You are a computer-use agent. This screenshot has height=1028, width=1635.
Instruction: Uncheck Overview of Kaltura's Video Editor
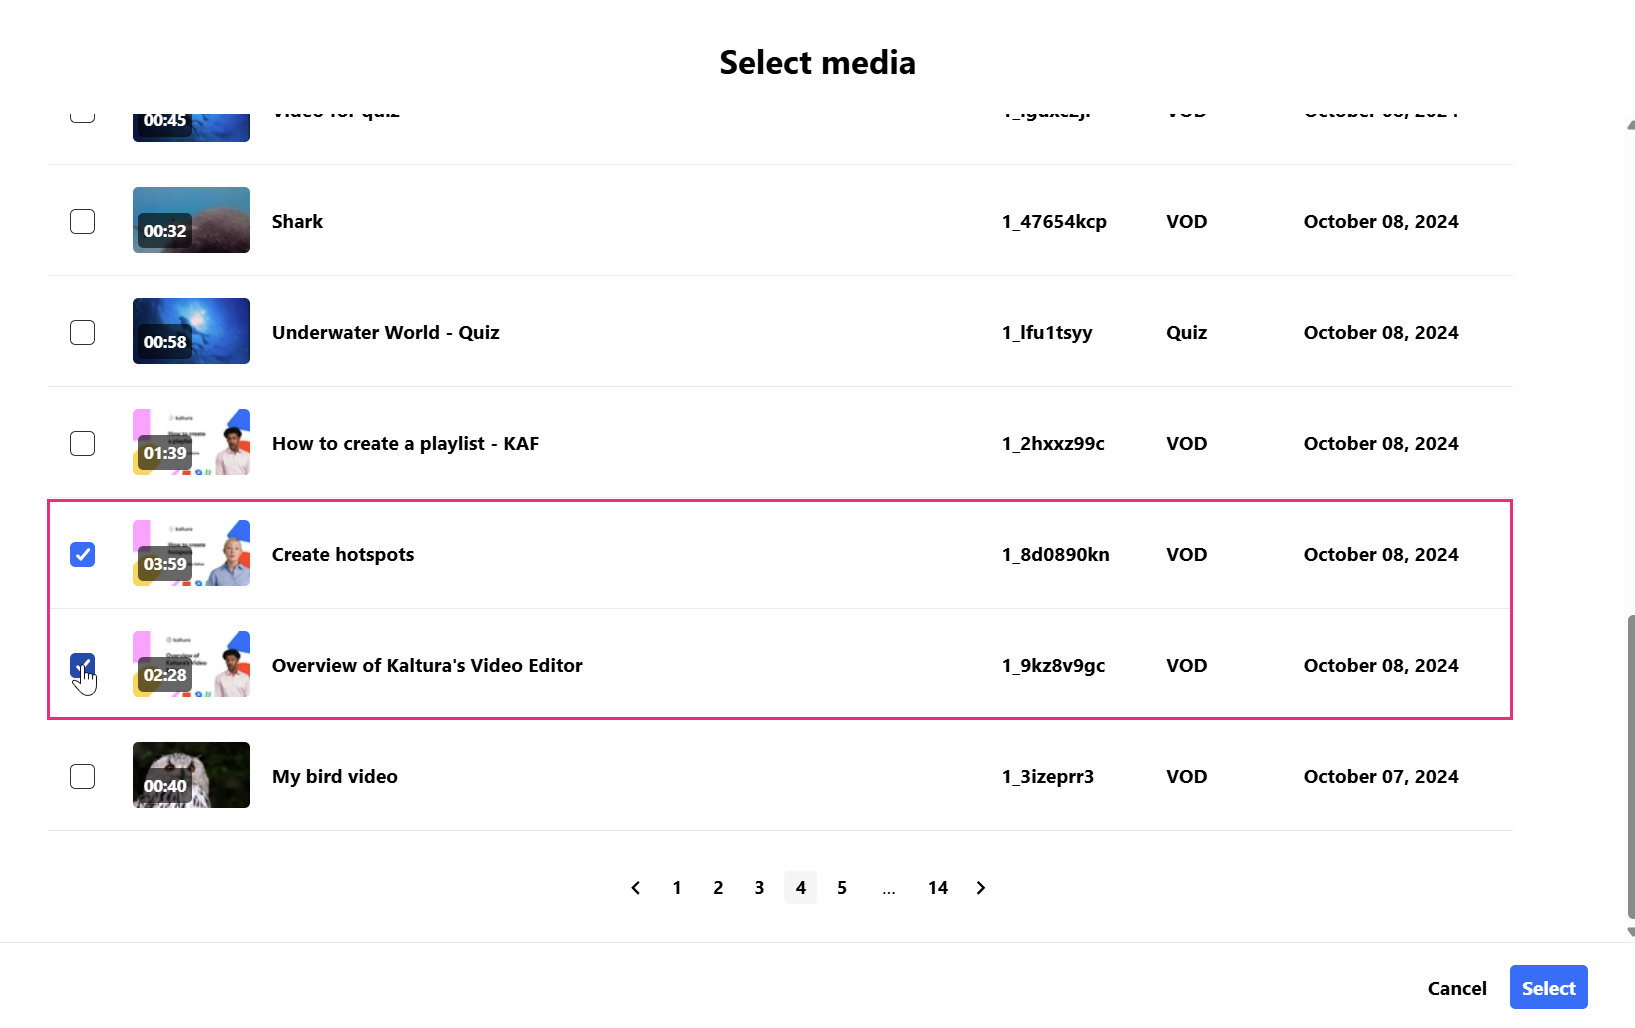click(83, 665)
